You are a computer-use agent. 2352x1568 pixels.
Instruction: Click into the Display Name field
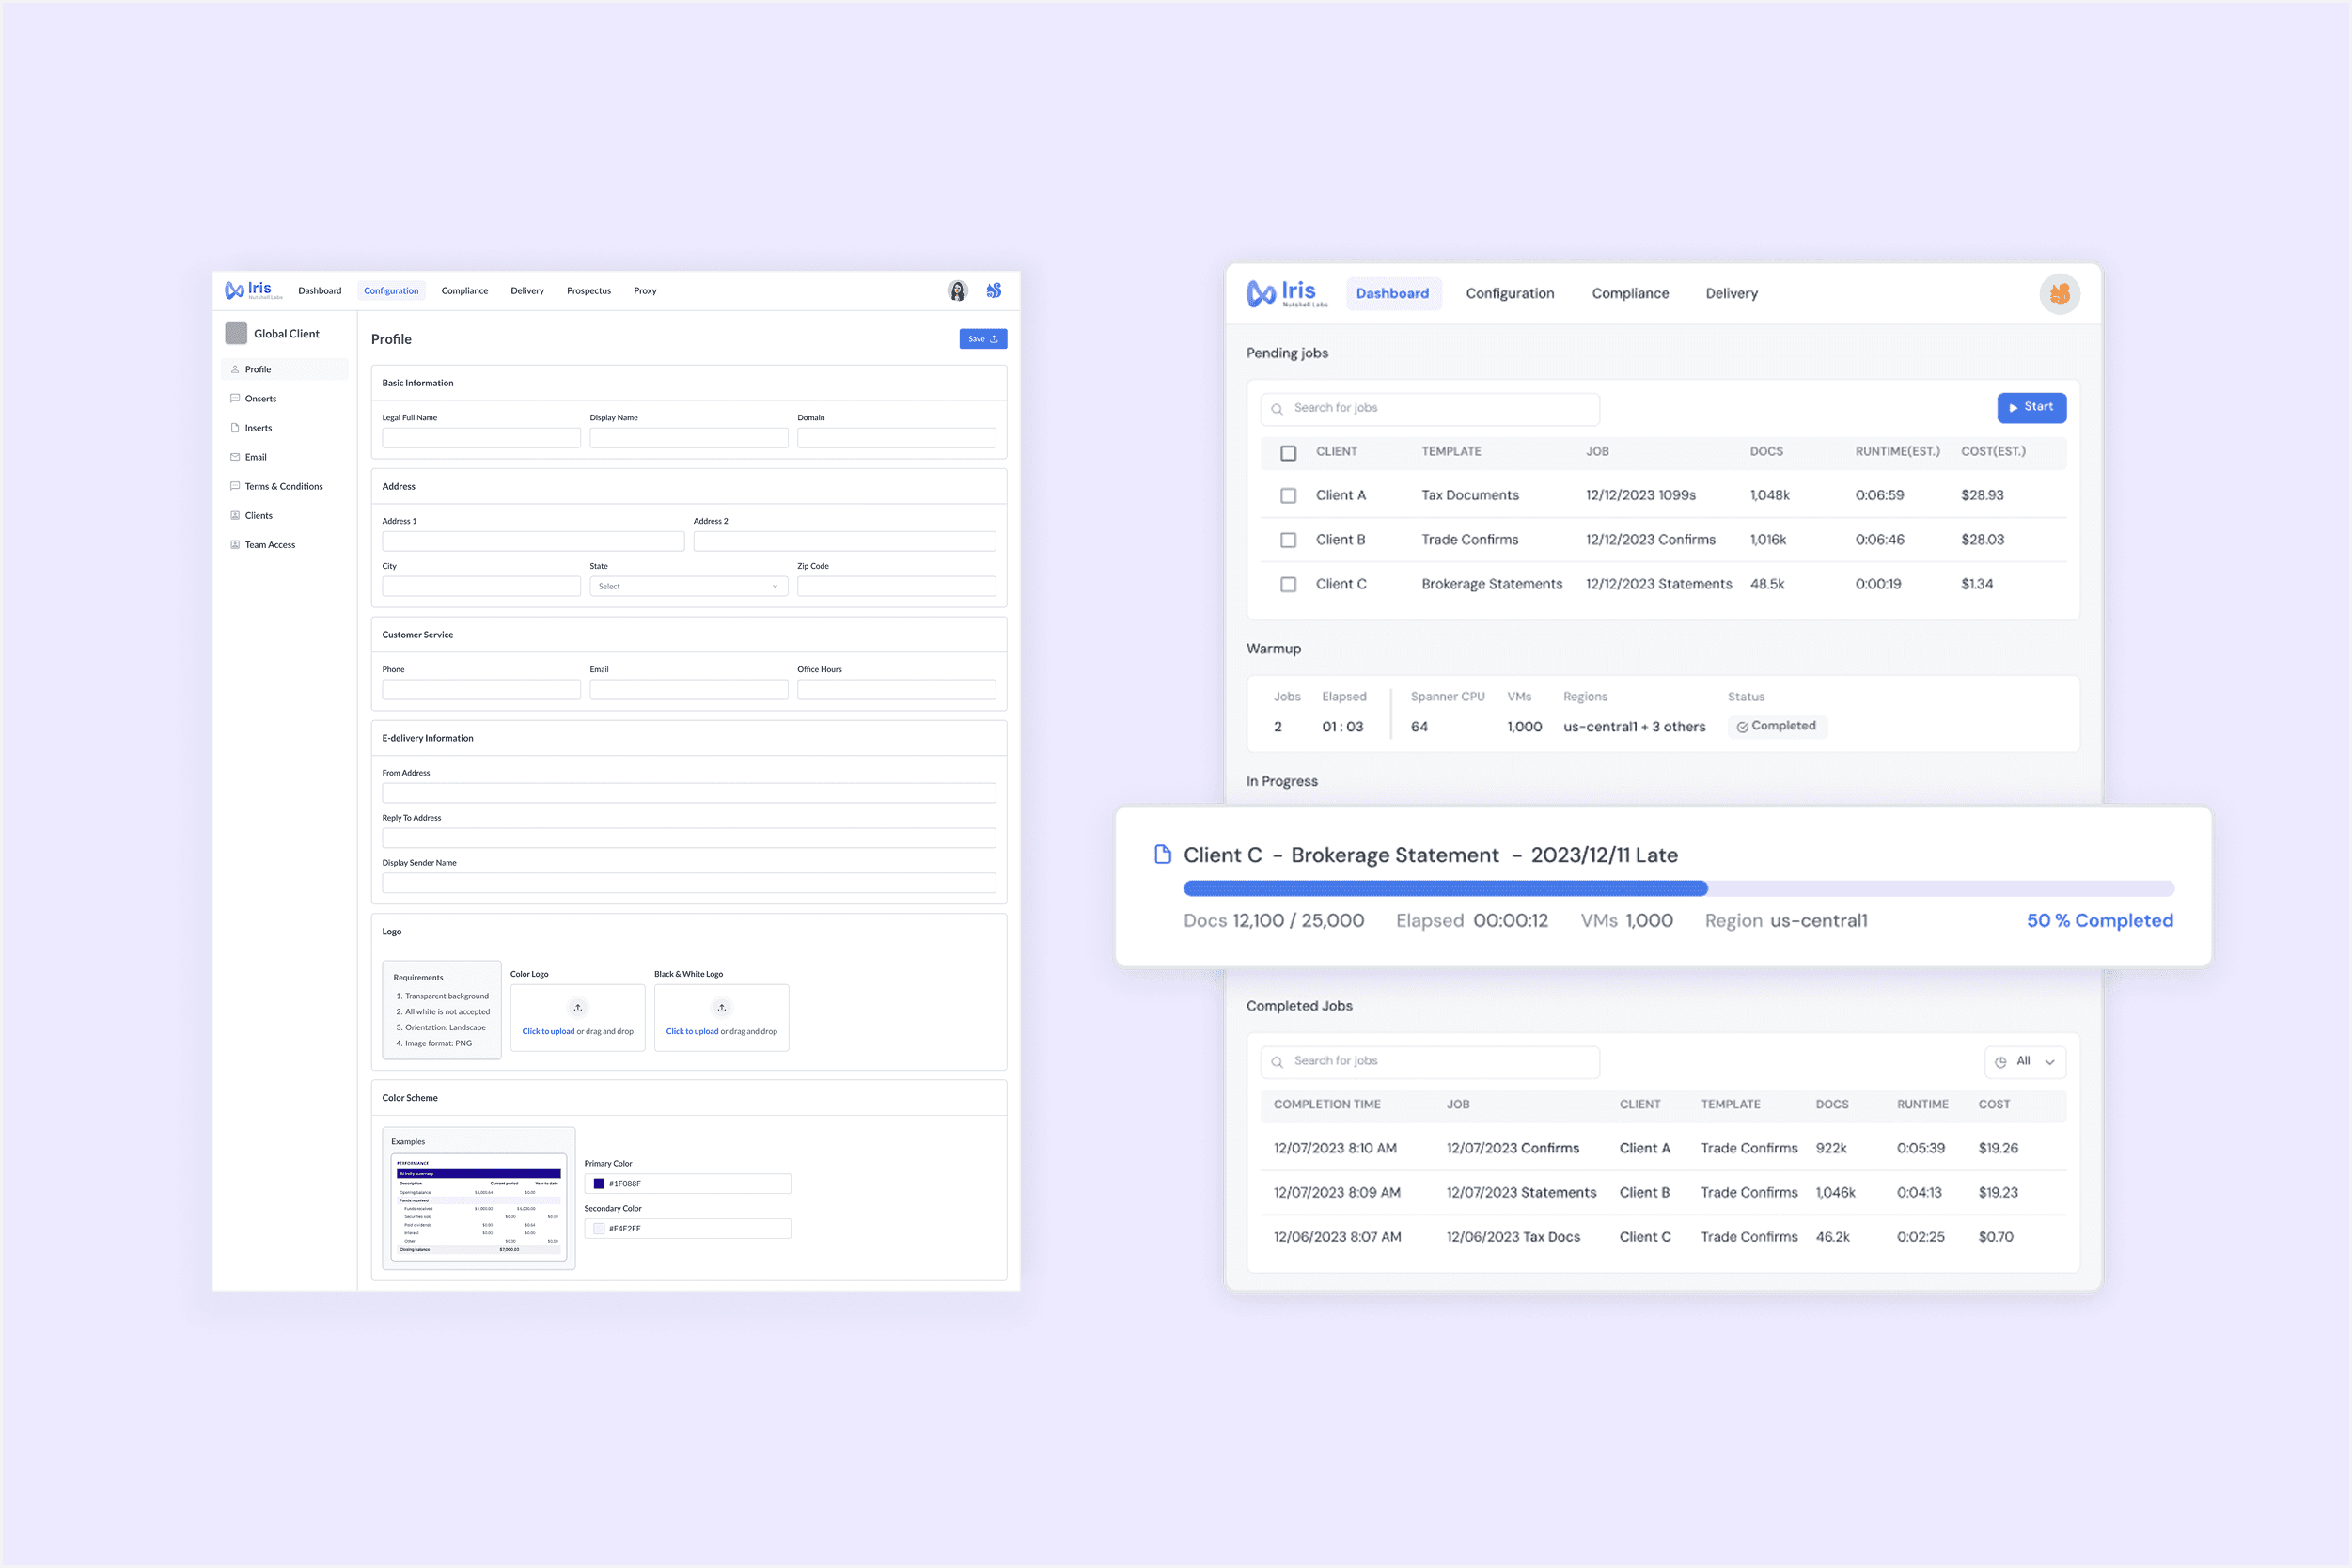coord(689,438)
